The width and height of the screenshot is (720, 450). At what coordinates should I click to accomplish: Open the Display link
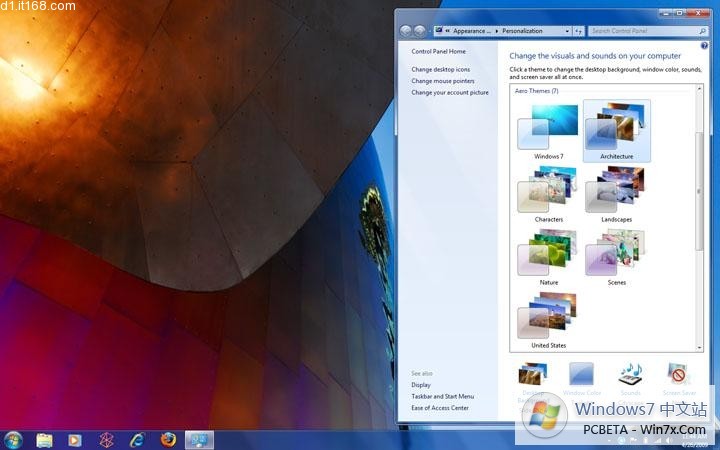click(421, 385)
